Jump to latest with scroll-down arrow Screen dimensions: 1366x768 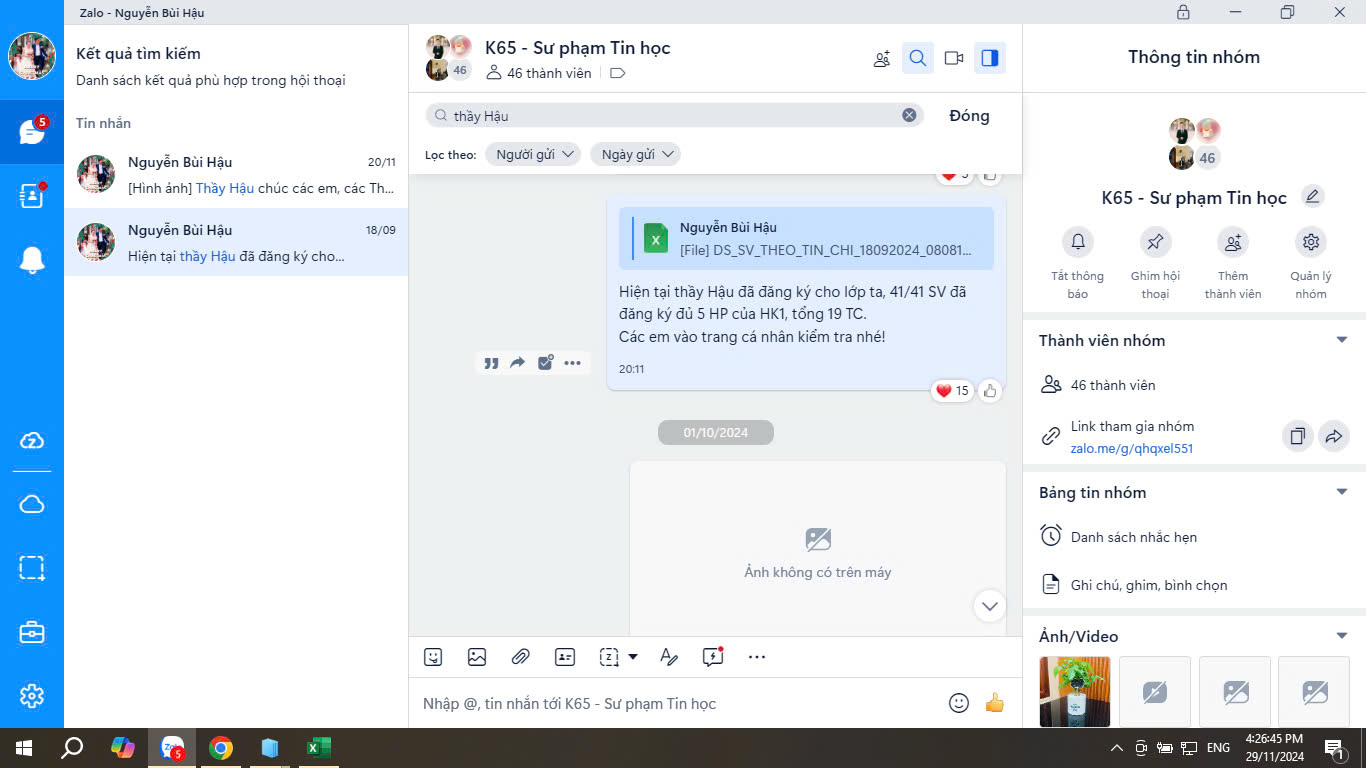[990, 606]
